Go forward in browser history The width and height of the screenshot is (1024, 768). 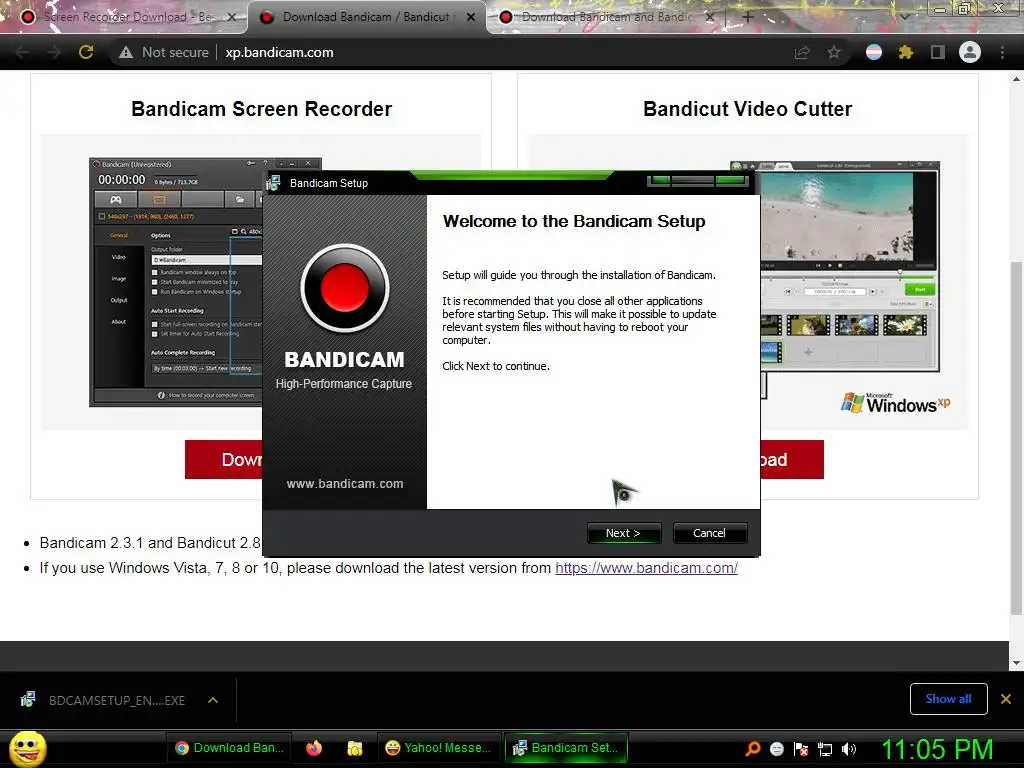coord(54,52)
